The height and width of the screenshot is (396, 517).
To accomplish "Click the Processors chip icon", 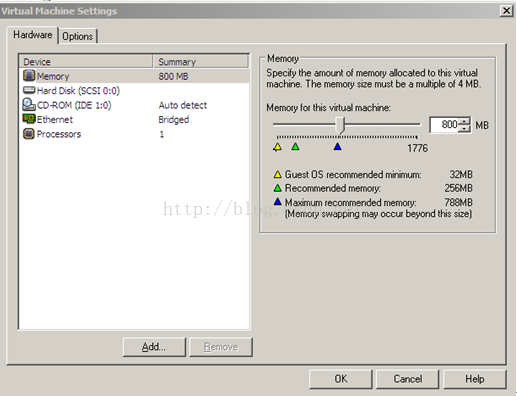I will coord(29,134).
